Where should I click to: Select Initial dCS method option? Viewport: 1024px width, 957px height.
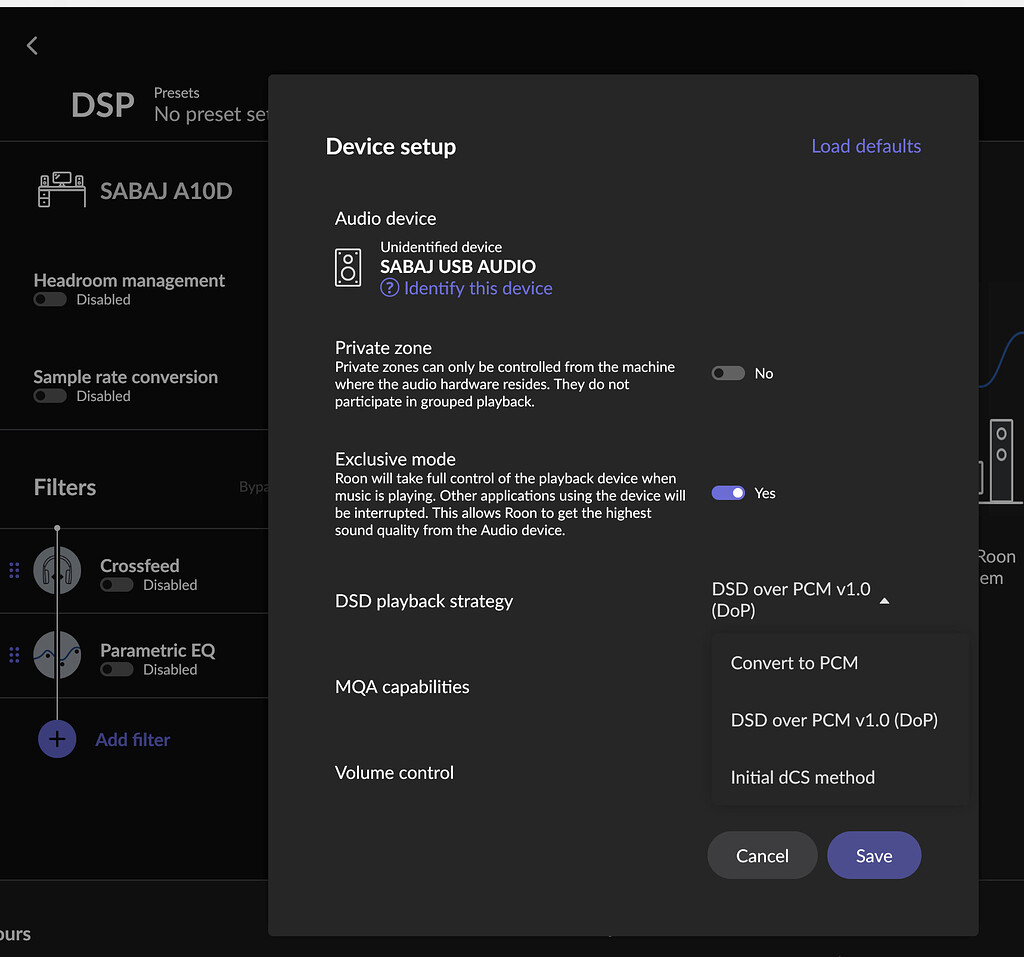803,777
